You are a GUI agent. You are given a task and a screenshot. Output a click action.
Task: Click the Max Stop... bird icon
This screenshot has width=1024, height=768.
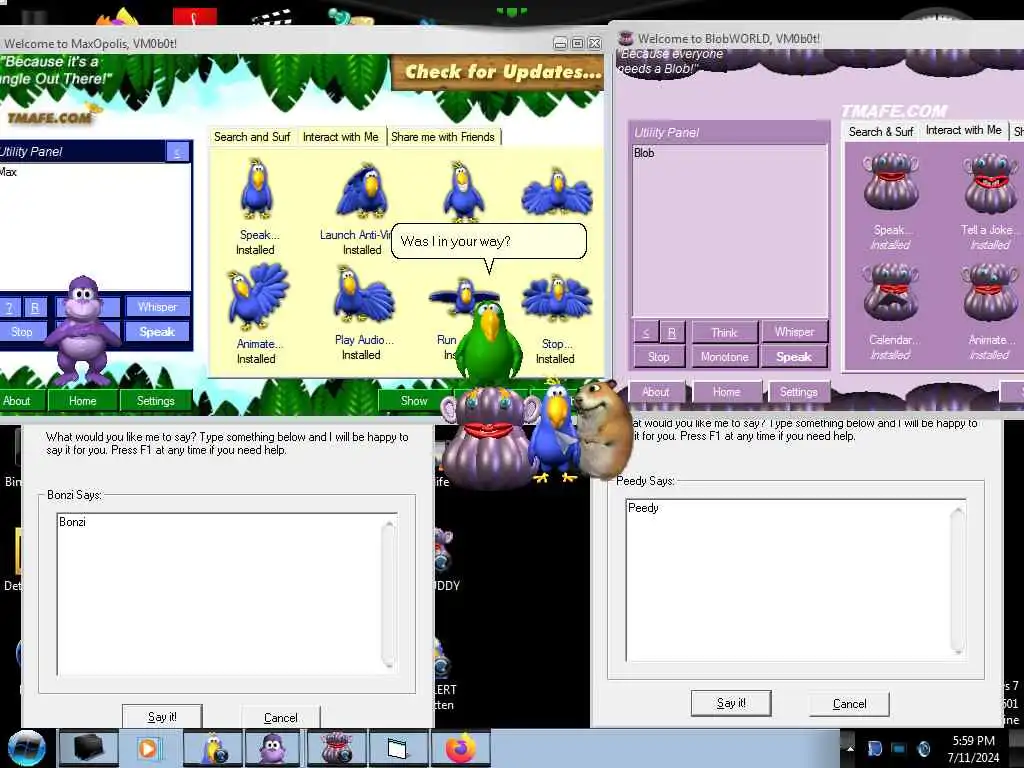click(x=556, y=299)
